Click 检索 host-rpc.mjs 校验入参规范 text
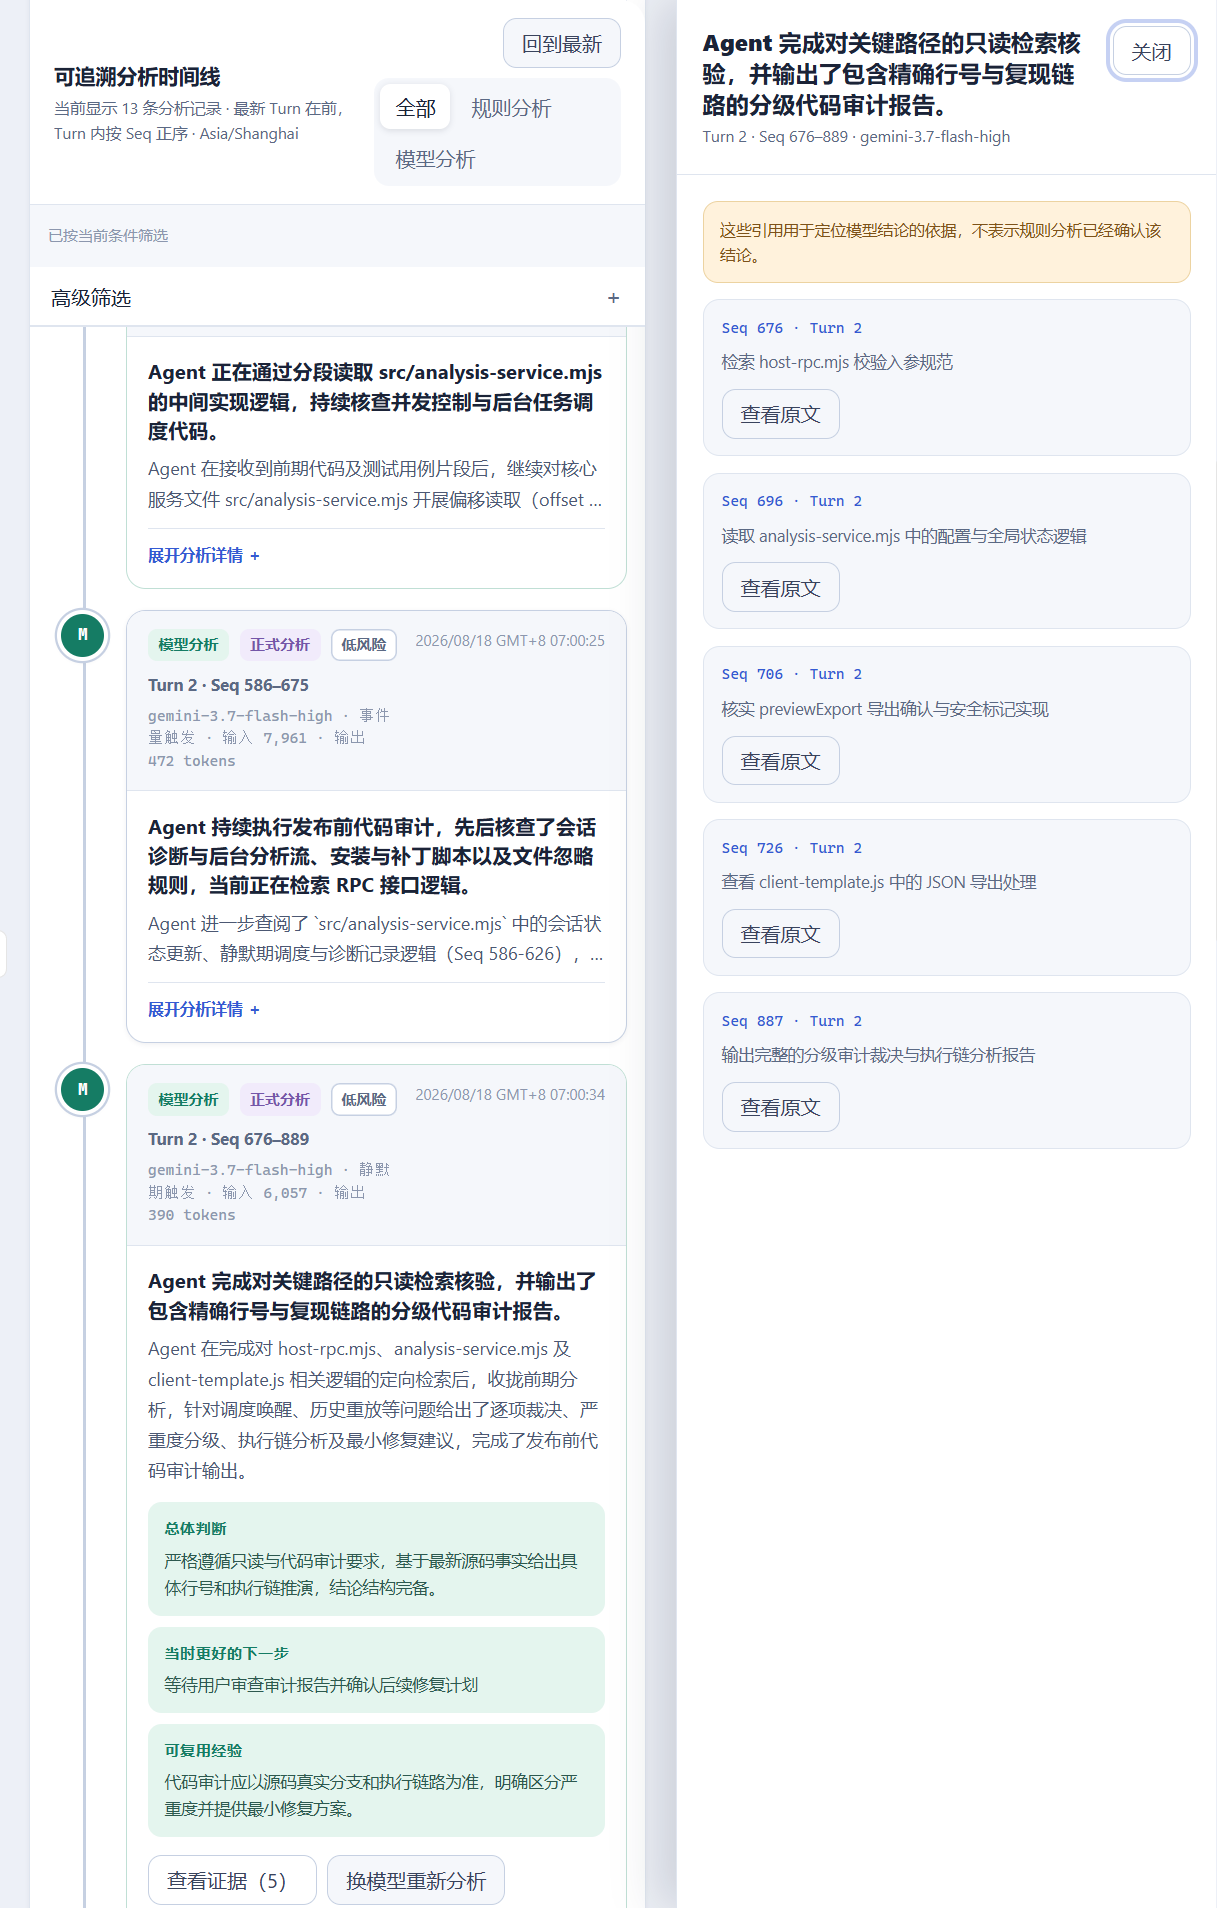This screenshot has width=1217, height=1908. point(837,362)
